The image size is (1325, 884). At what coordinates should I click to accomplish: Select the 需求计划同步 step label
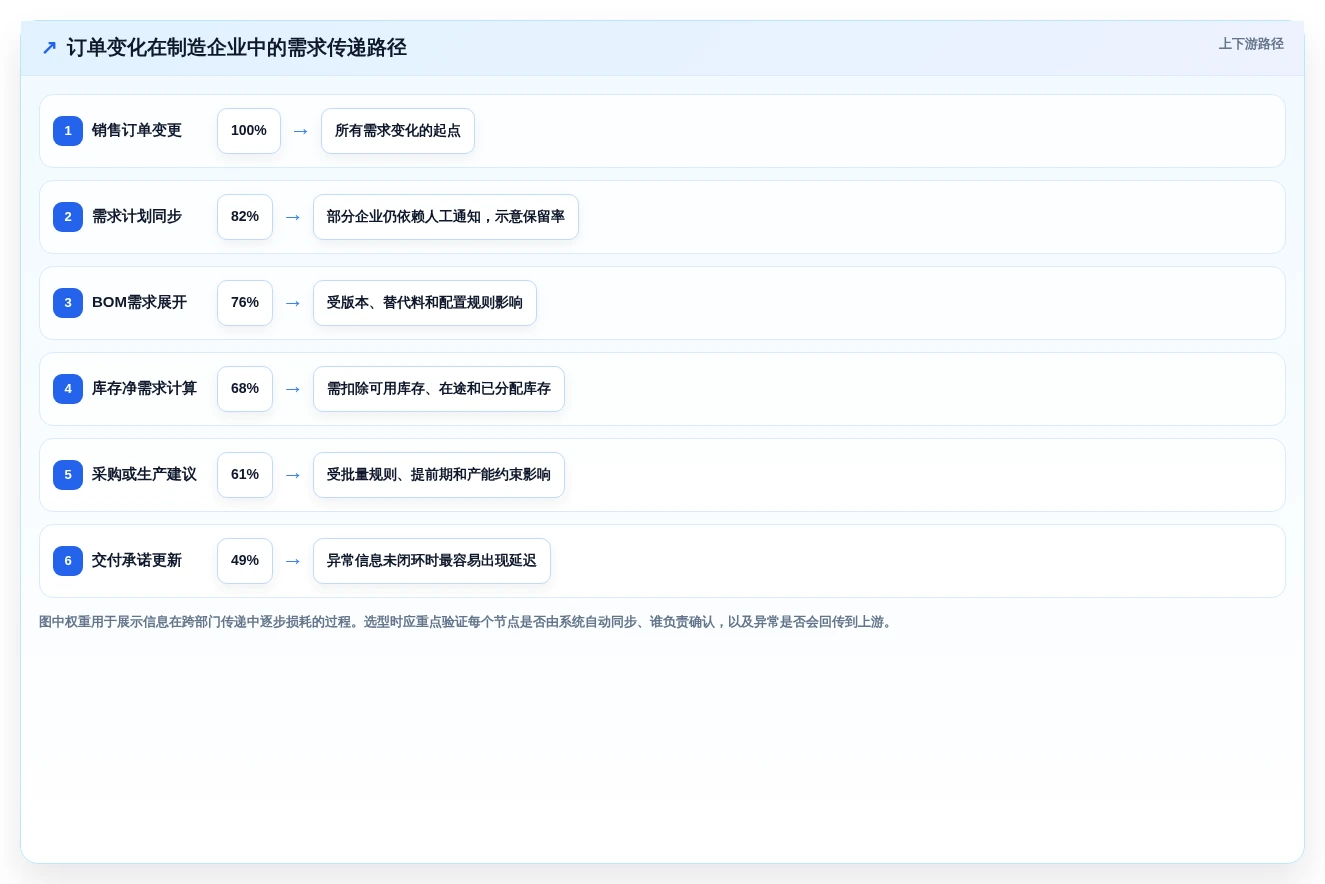[x=137, y=217]
